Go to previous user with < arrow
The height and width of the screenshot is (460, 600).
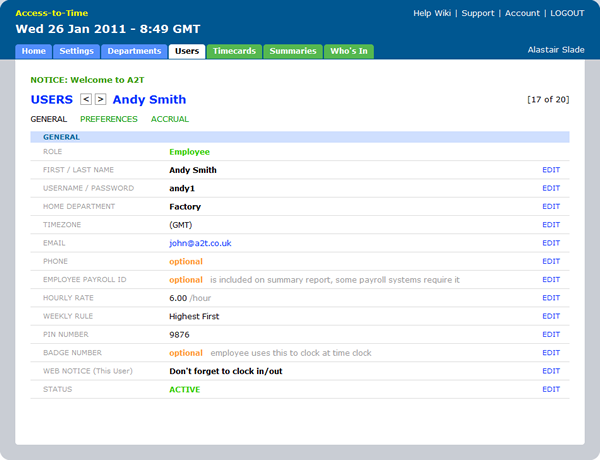(86, 99)
